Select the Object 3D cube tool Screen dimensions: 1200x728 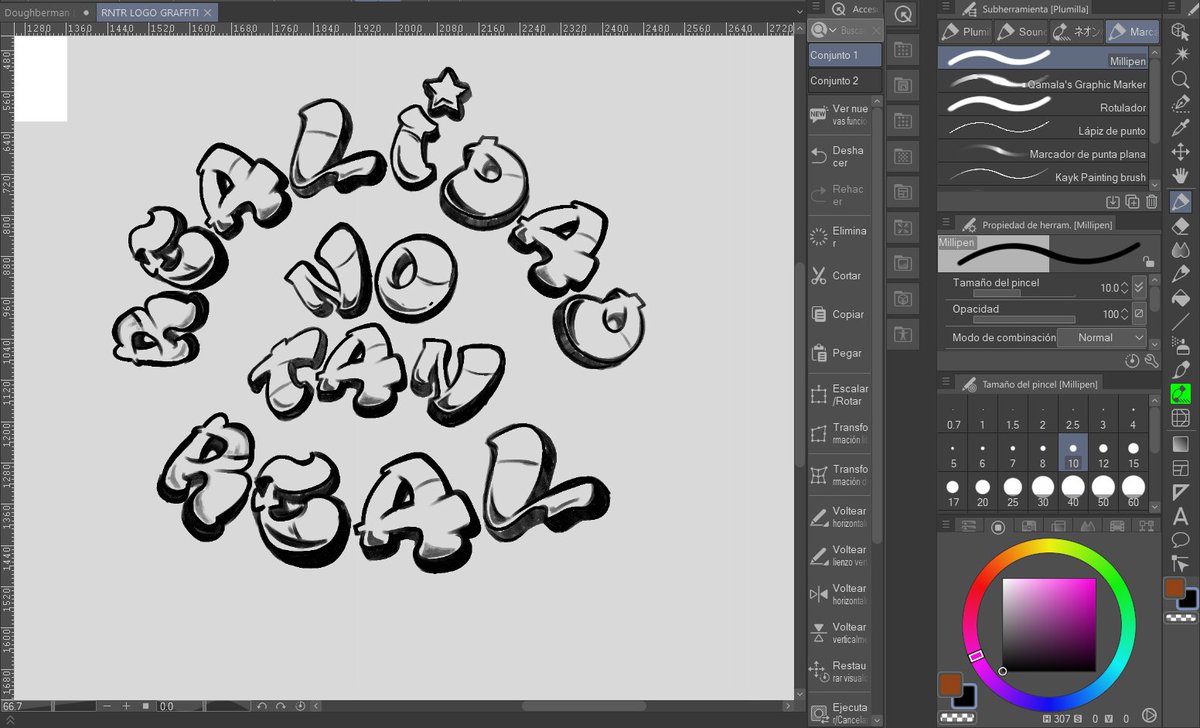tap(1180, 30)
